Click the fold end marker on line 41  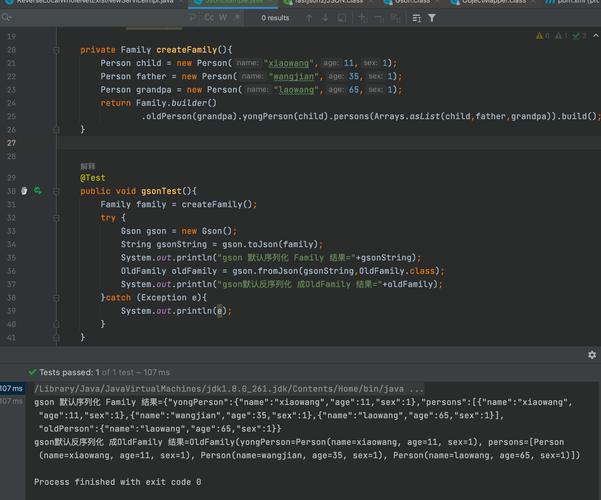(56, 337)
